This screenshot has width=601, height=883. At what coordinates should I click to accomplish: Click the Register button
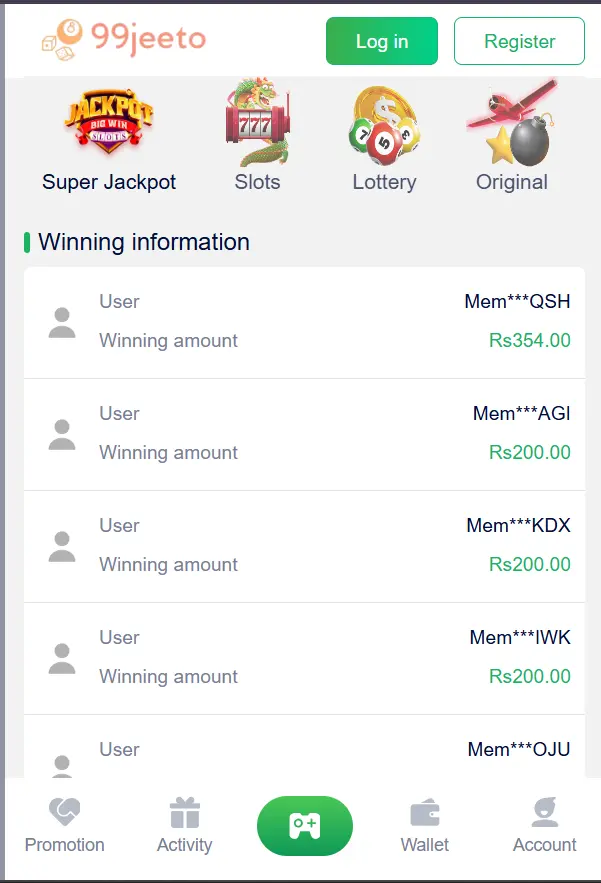519,41
